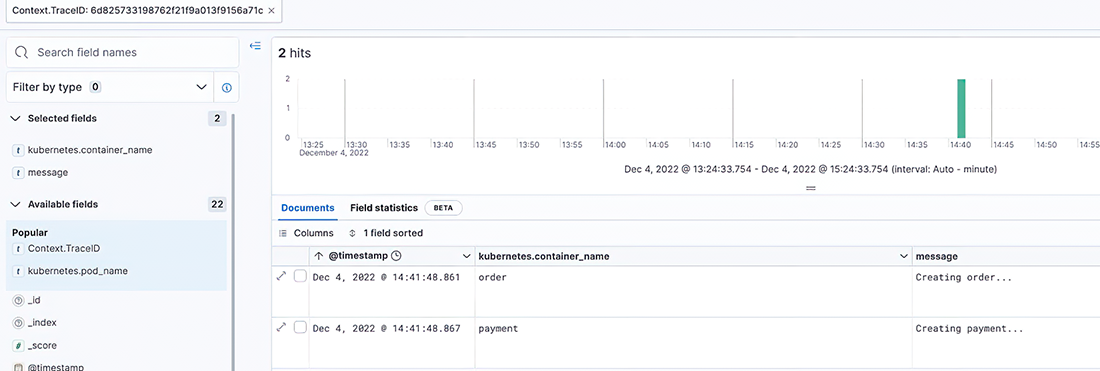Click the clock icon in @timestamp header

point(396,257)
